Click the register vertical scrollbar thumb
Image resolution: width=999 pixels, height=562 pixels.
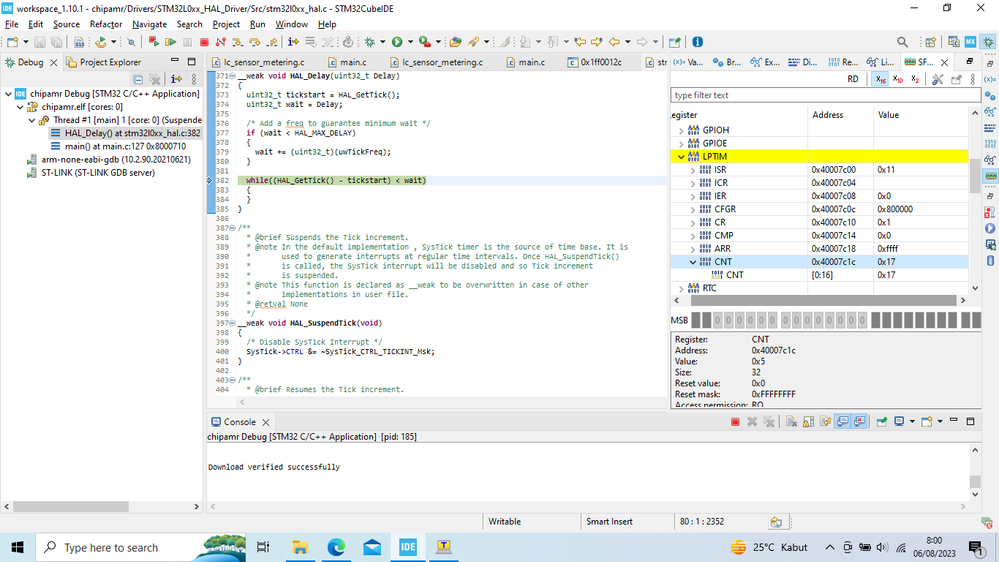click(x=975, y=175)
